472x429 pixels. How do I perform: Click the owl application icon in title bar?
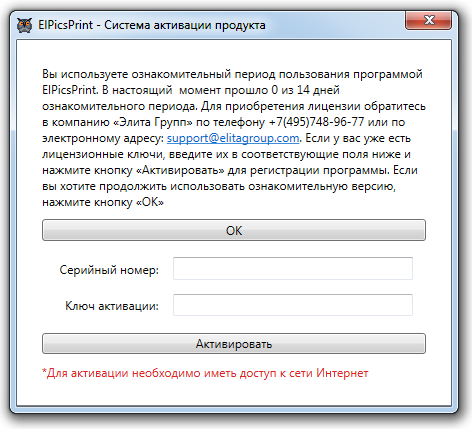(x=24, y=25)
